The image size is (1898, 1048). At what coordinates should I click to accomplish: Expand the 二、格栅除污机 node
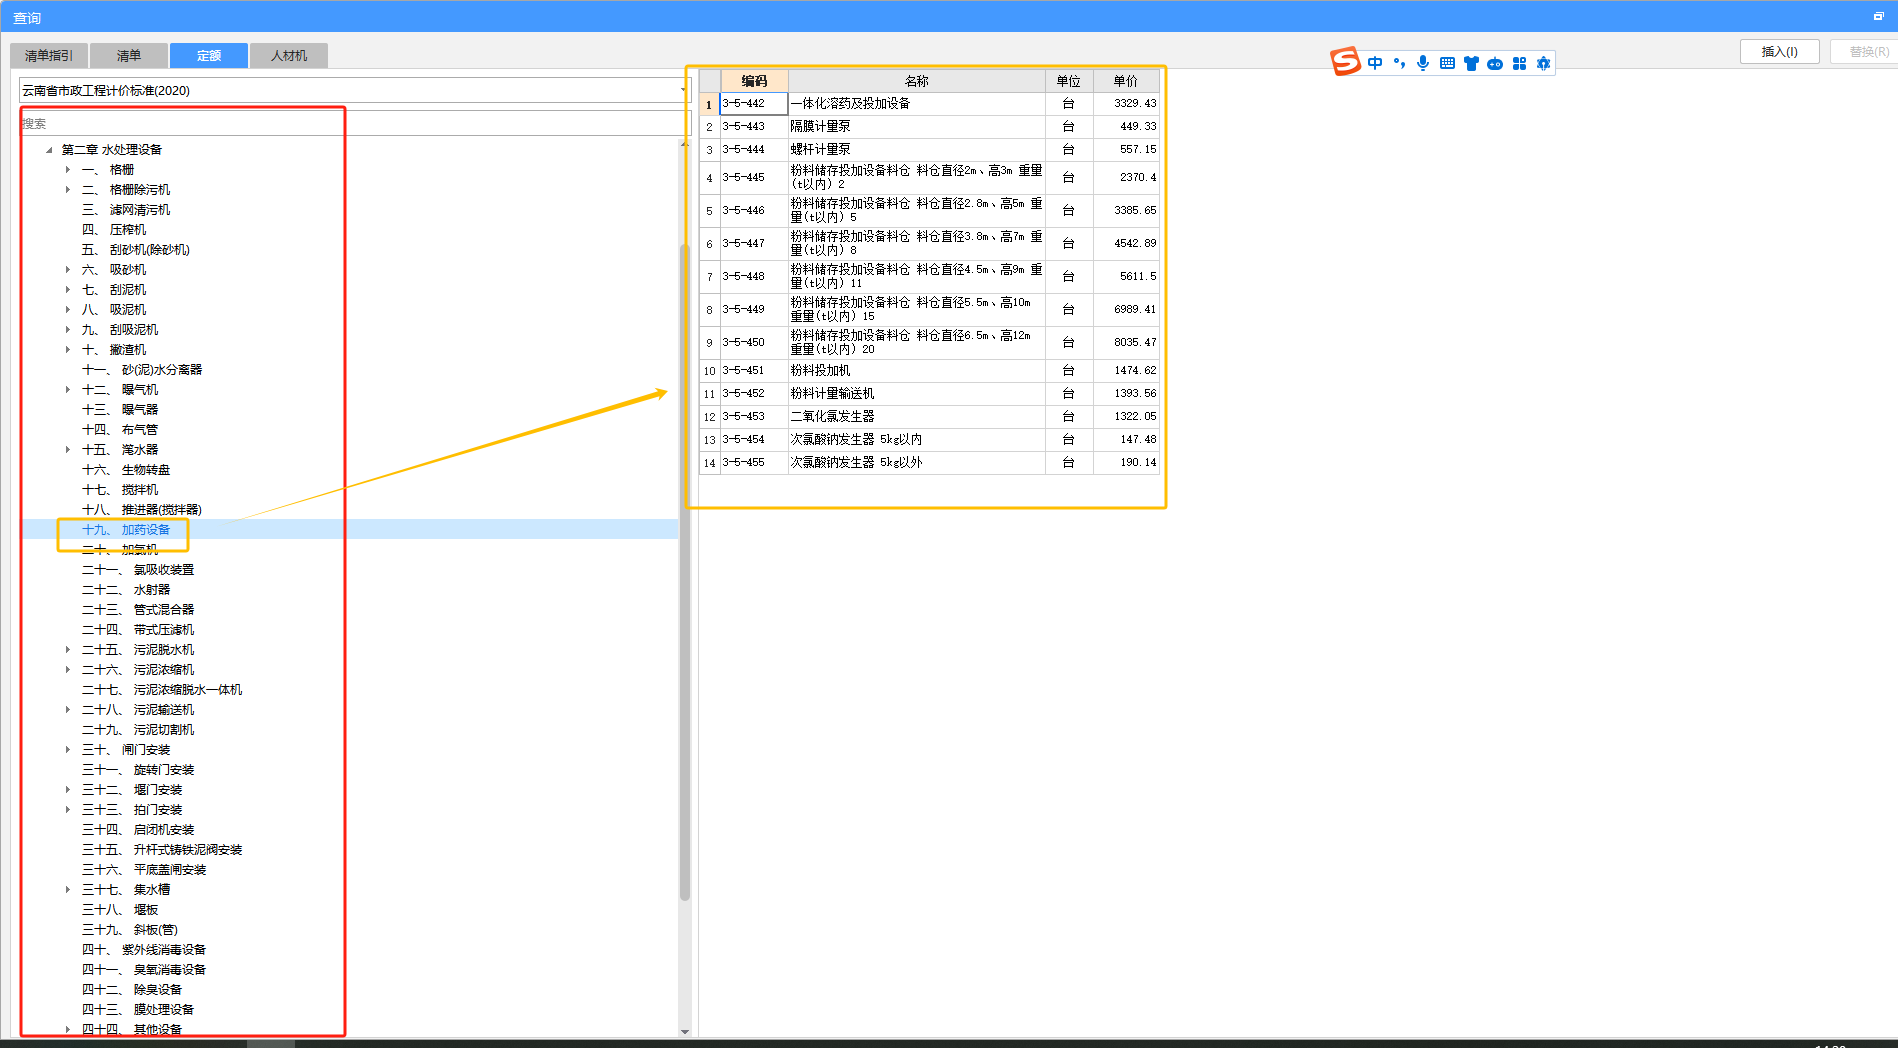coord(68,190)
